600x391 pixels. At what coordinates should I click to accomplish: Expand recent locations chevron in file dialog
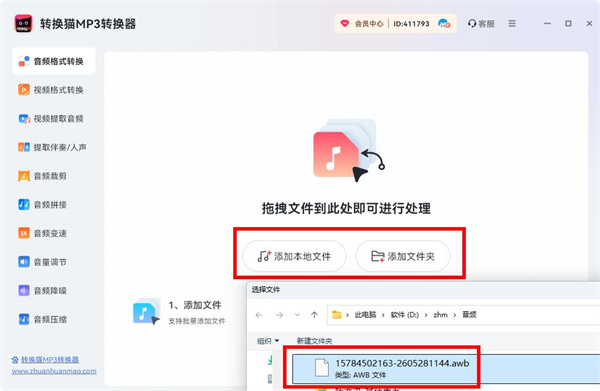(297, 315)
